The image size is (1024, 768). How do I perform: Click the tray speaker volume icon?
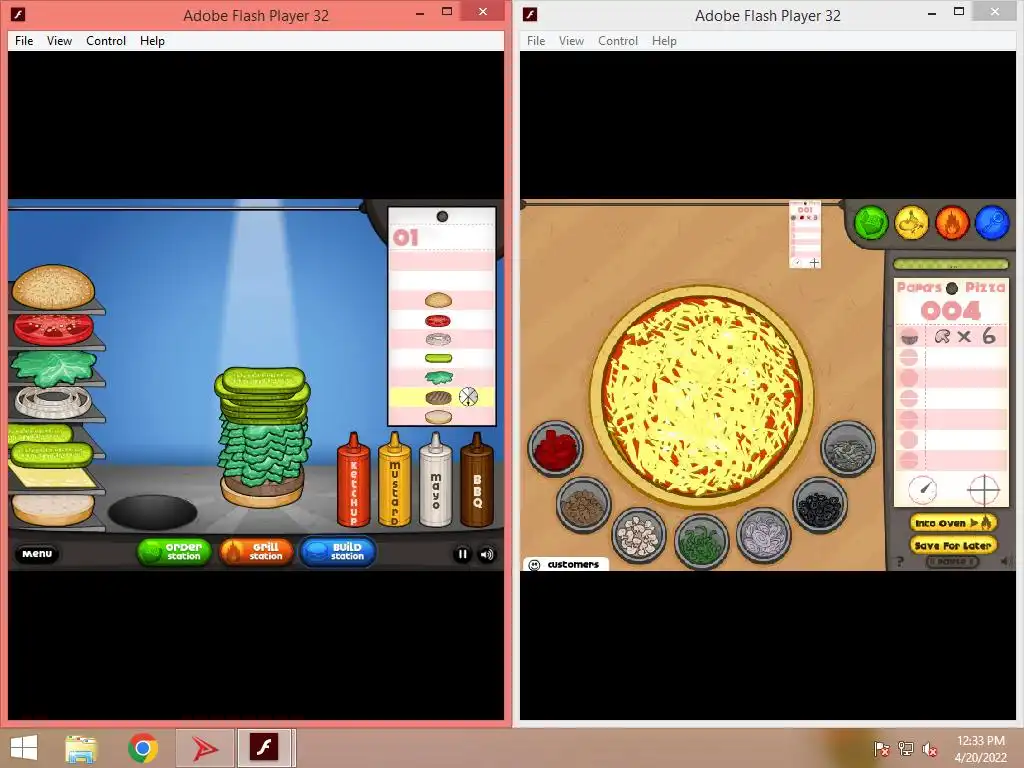click(929, 748)
